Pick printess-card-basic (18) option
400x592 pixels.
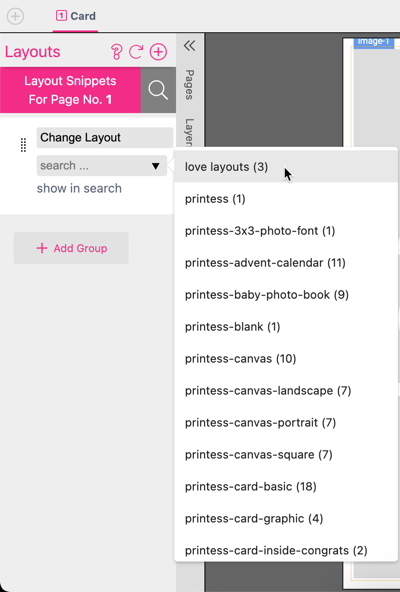pyautogui.click(x=286, y=487)
